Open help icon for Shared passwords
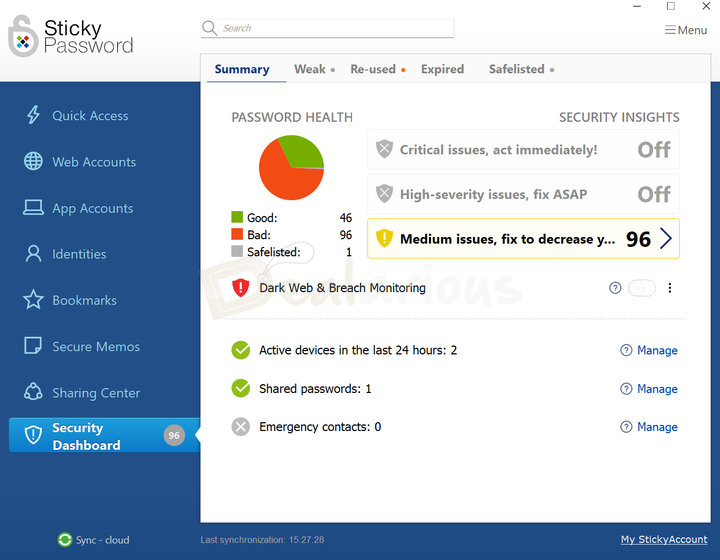This screenshot has width=720, height=560. pyautogui.click(x=626, y=389)
